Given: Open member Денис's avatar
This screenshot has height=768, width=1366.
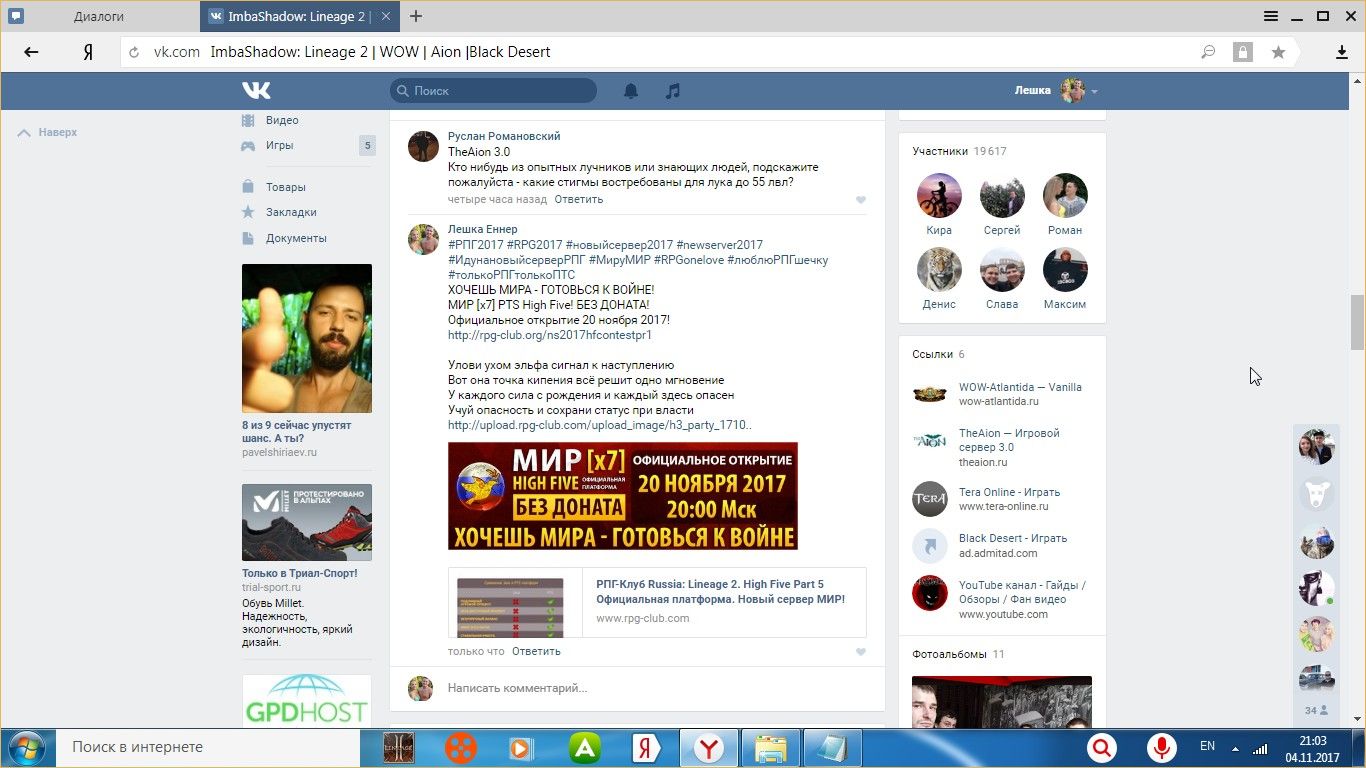Looking at the screenshot, I should point(939,270).
